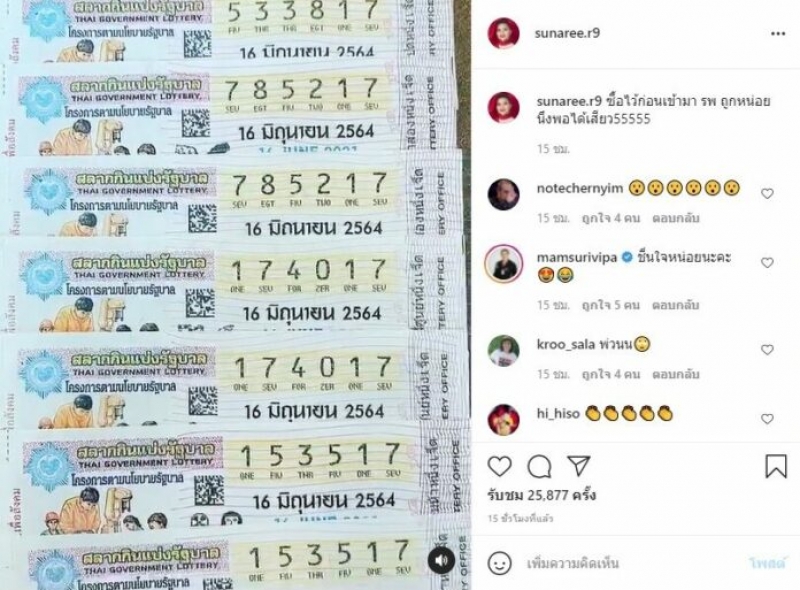Reply to notechernyim's comment
This screenshot has height=590, width=800.
click(676, 218)
